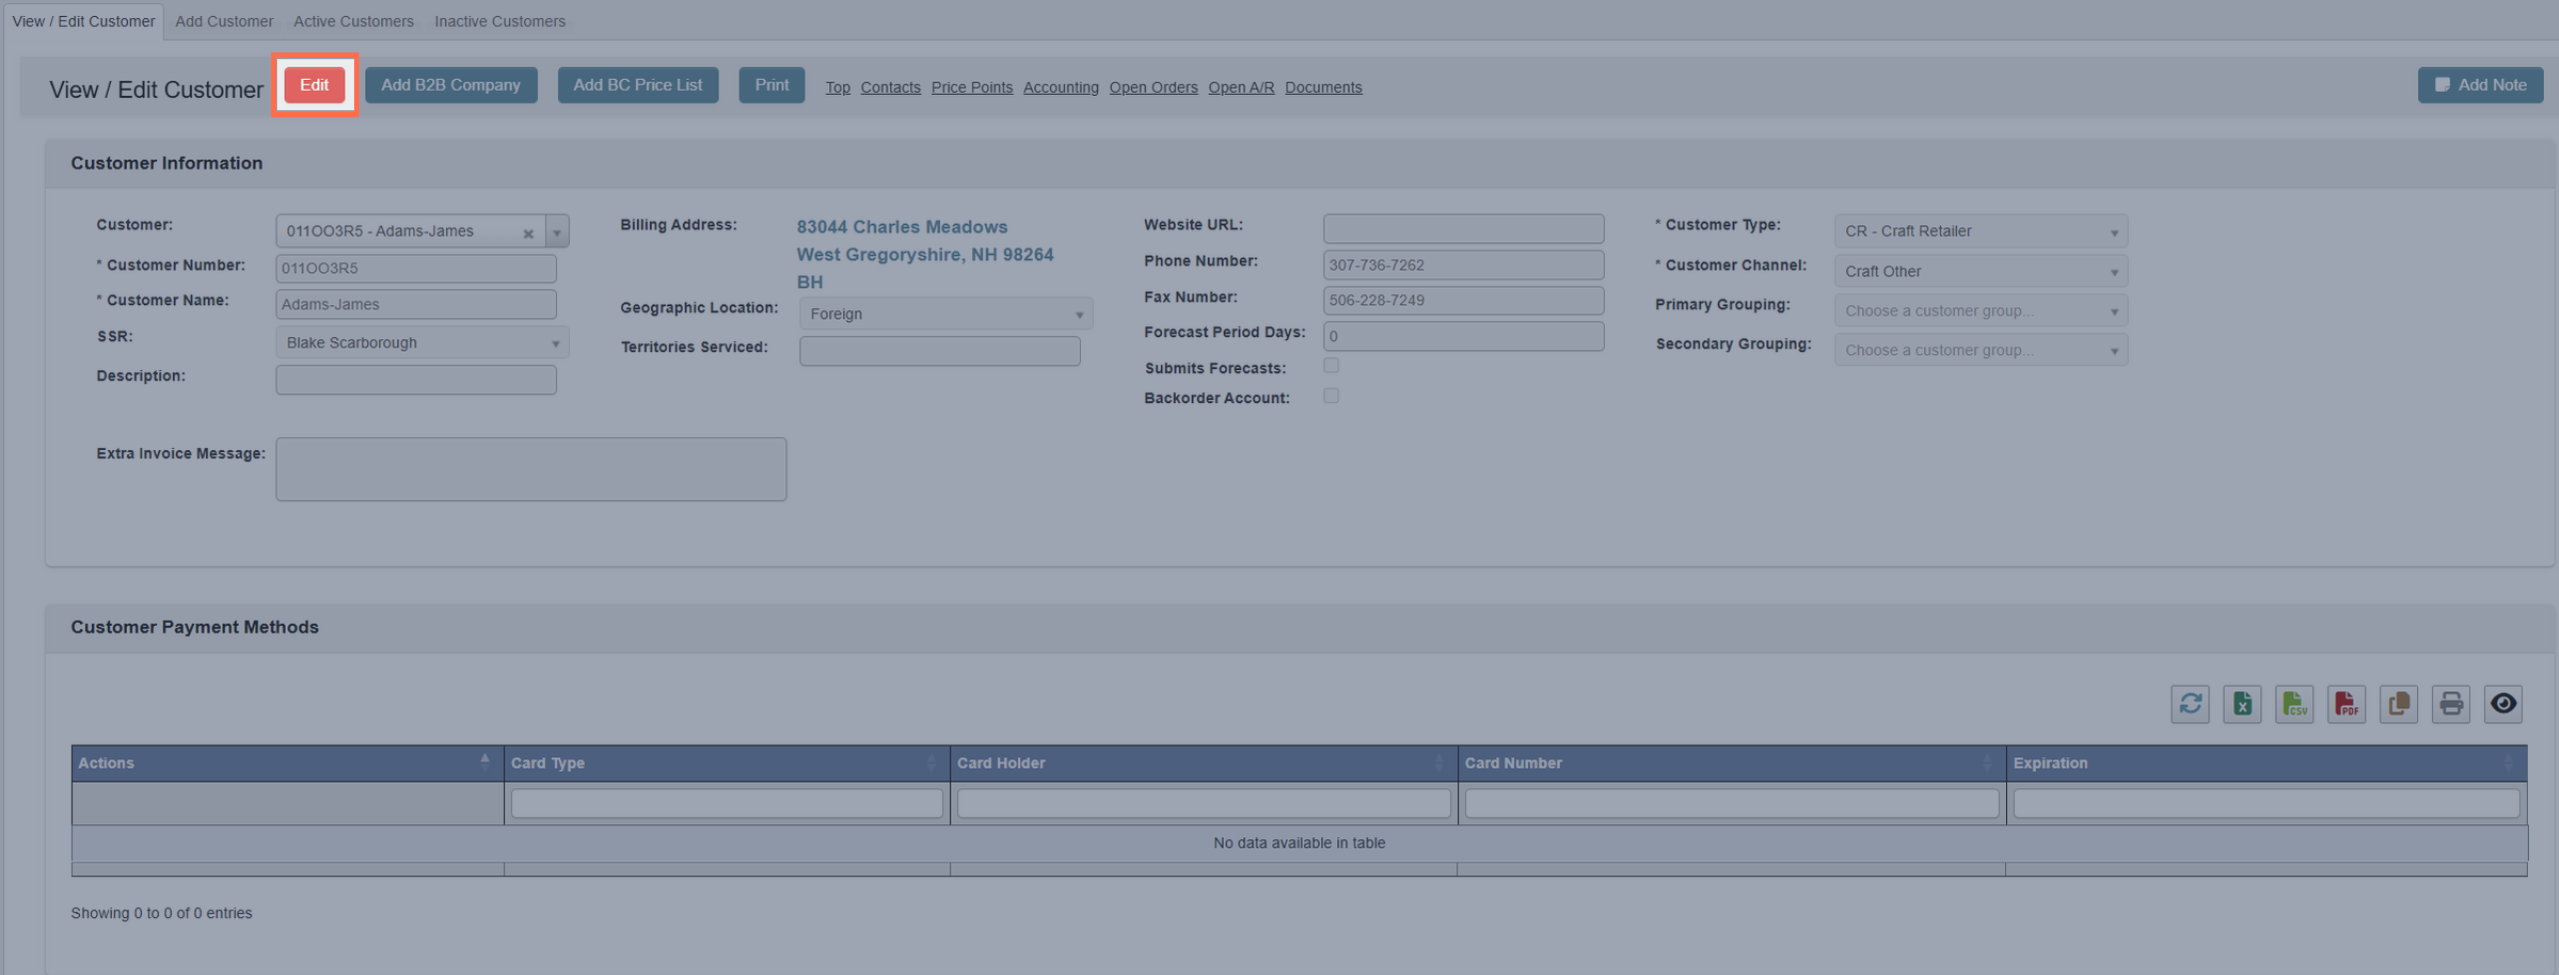Open the Customer selector dropdown

557,231
